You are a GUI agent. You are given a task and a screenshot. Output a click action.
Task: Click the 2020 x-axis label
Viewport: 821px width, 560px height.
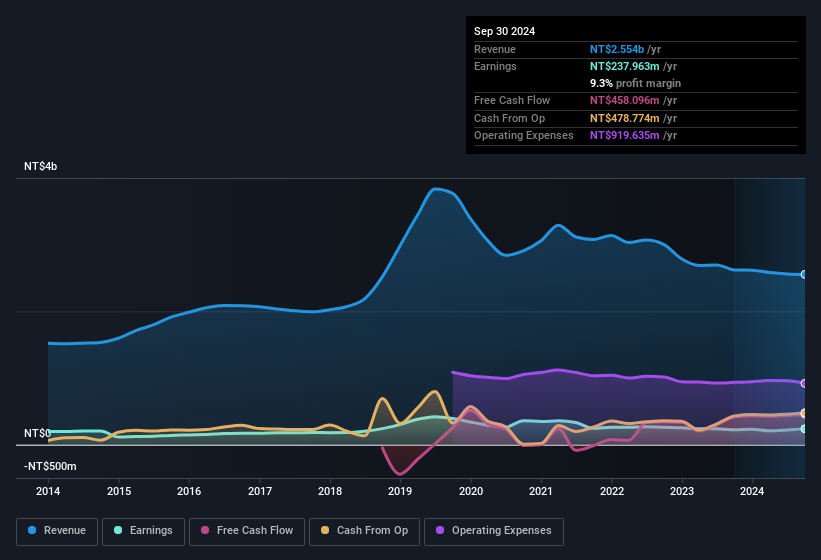471,491
